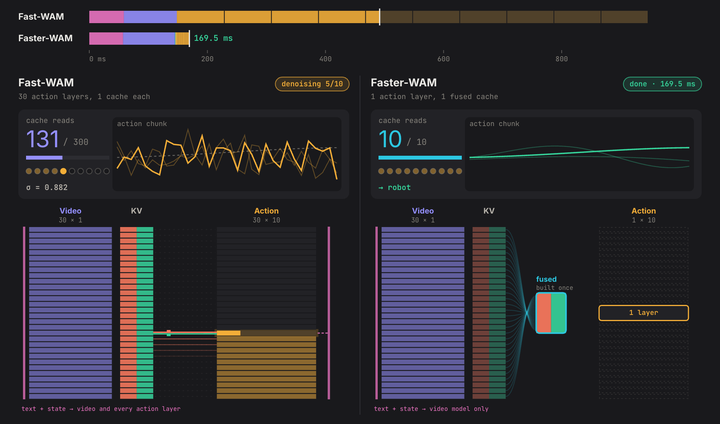Click the bright orange highlighted bar in the Action column
Screen dimensions: 720x424
pos(228,333)
